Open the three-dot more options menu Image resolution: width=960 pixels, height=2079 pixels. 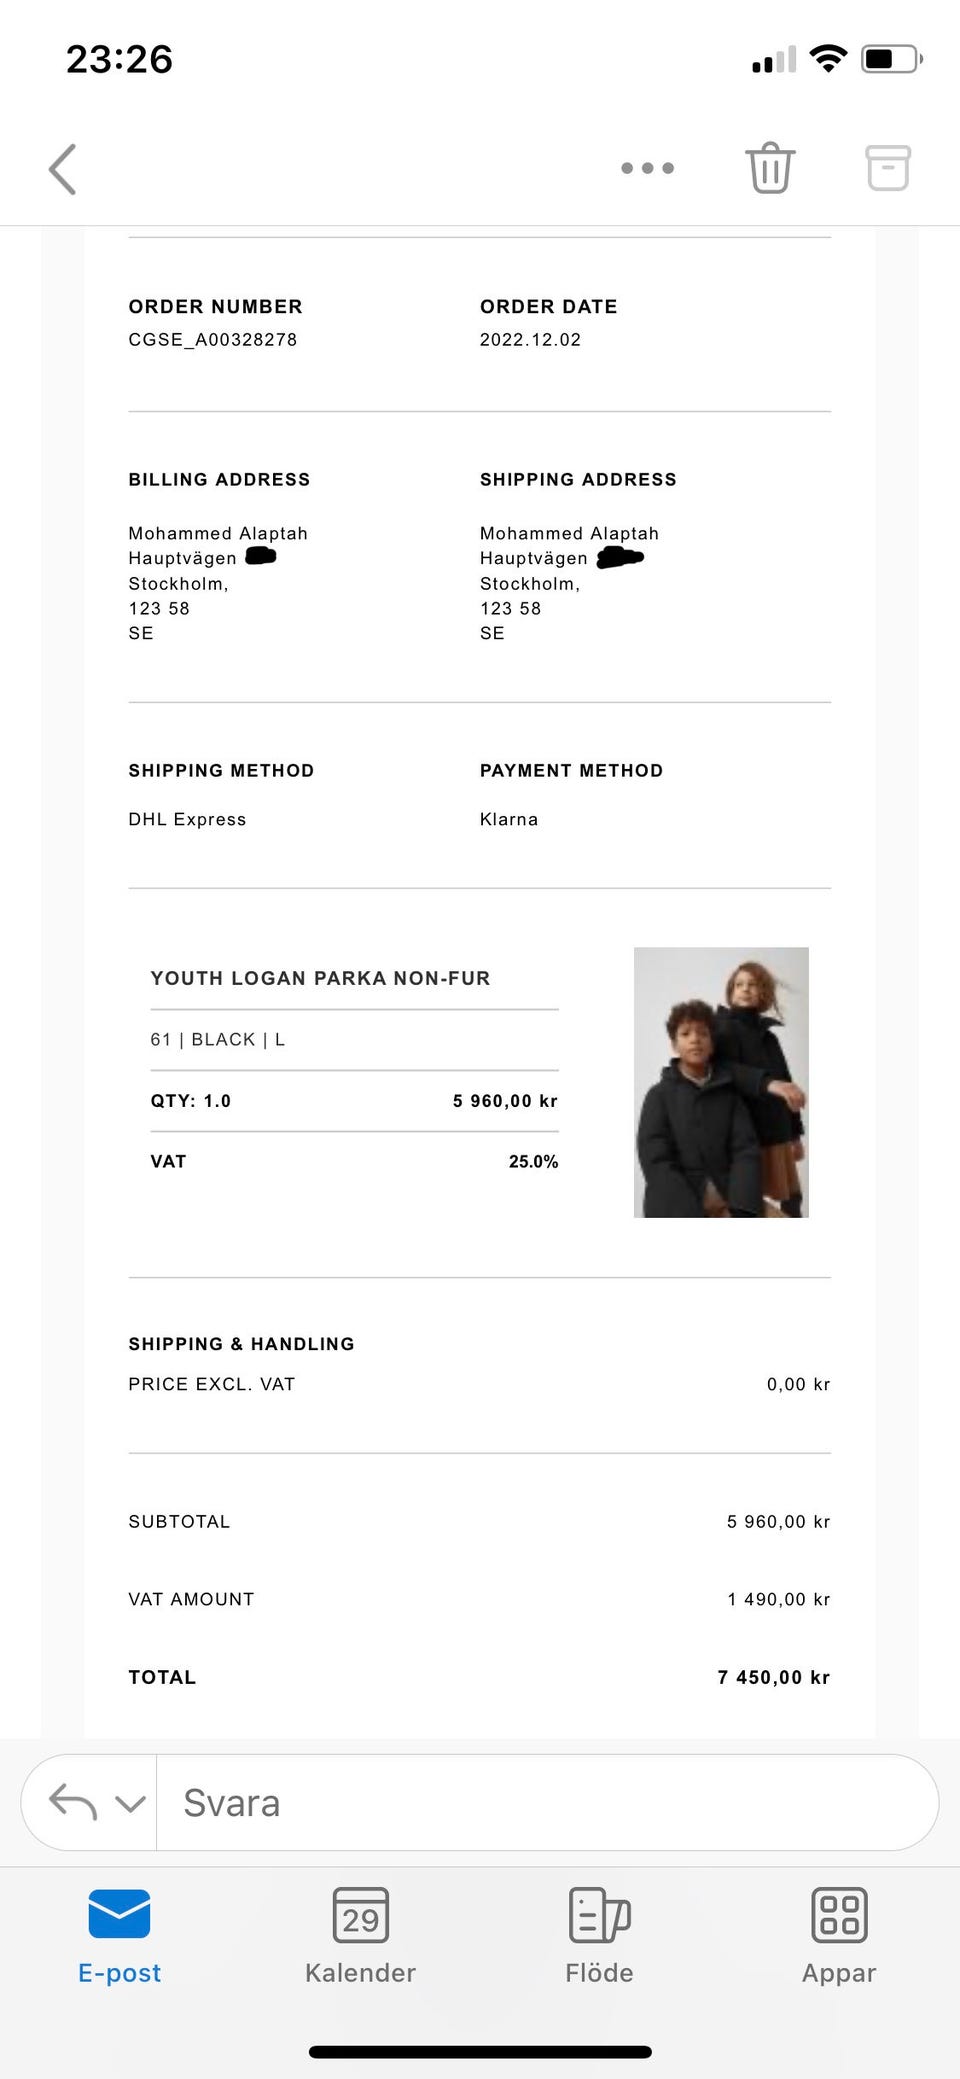coord(647,168)
